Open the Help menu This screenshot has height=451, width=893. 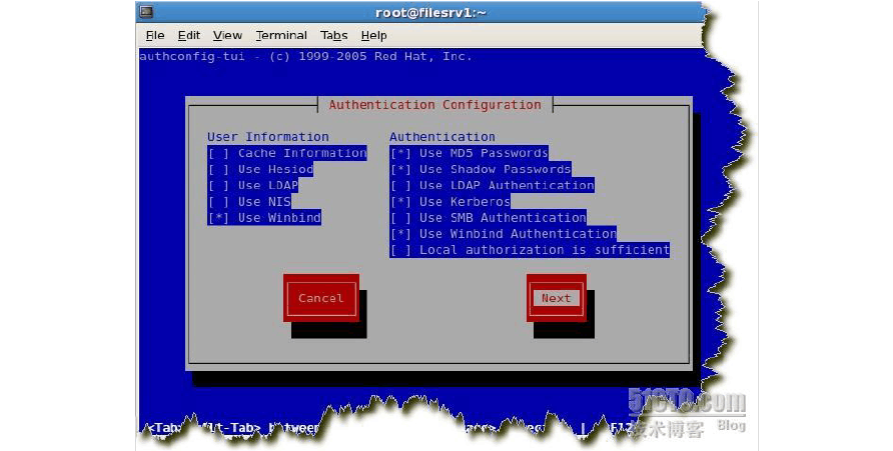[x=374, y=35]
